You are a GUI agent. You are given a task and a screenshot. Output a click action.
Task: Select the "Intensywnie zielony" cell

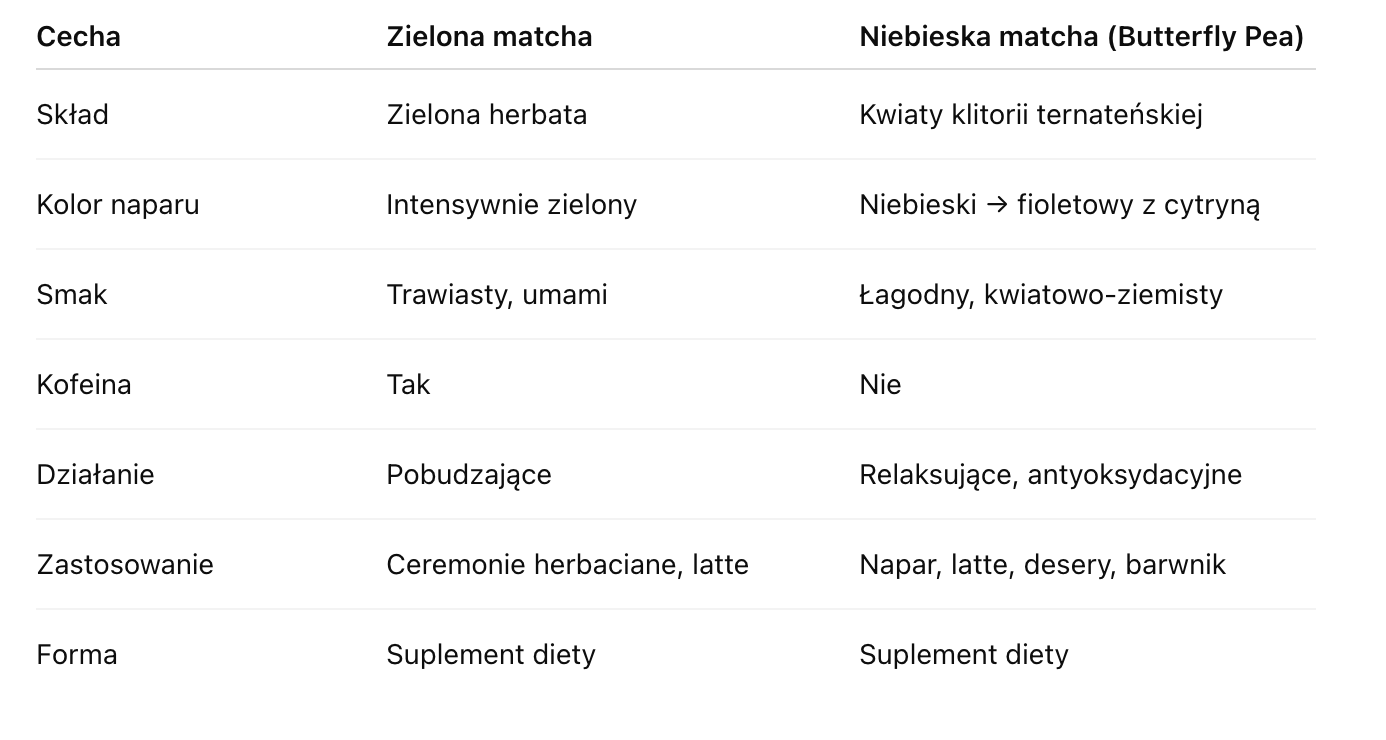tap(511, 205)
